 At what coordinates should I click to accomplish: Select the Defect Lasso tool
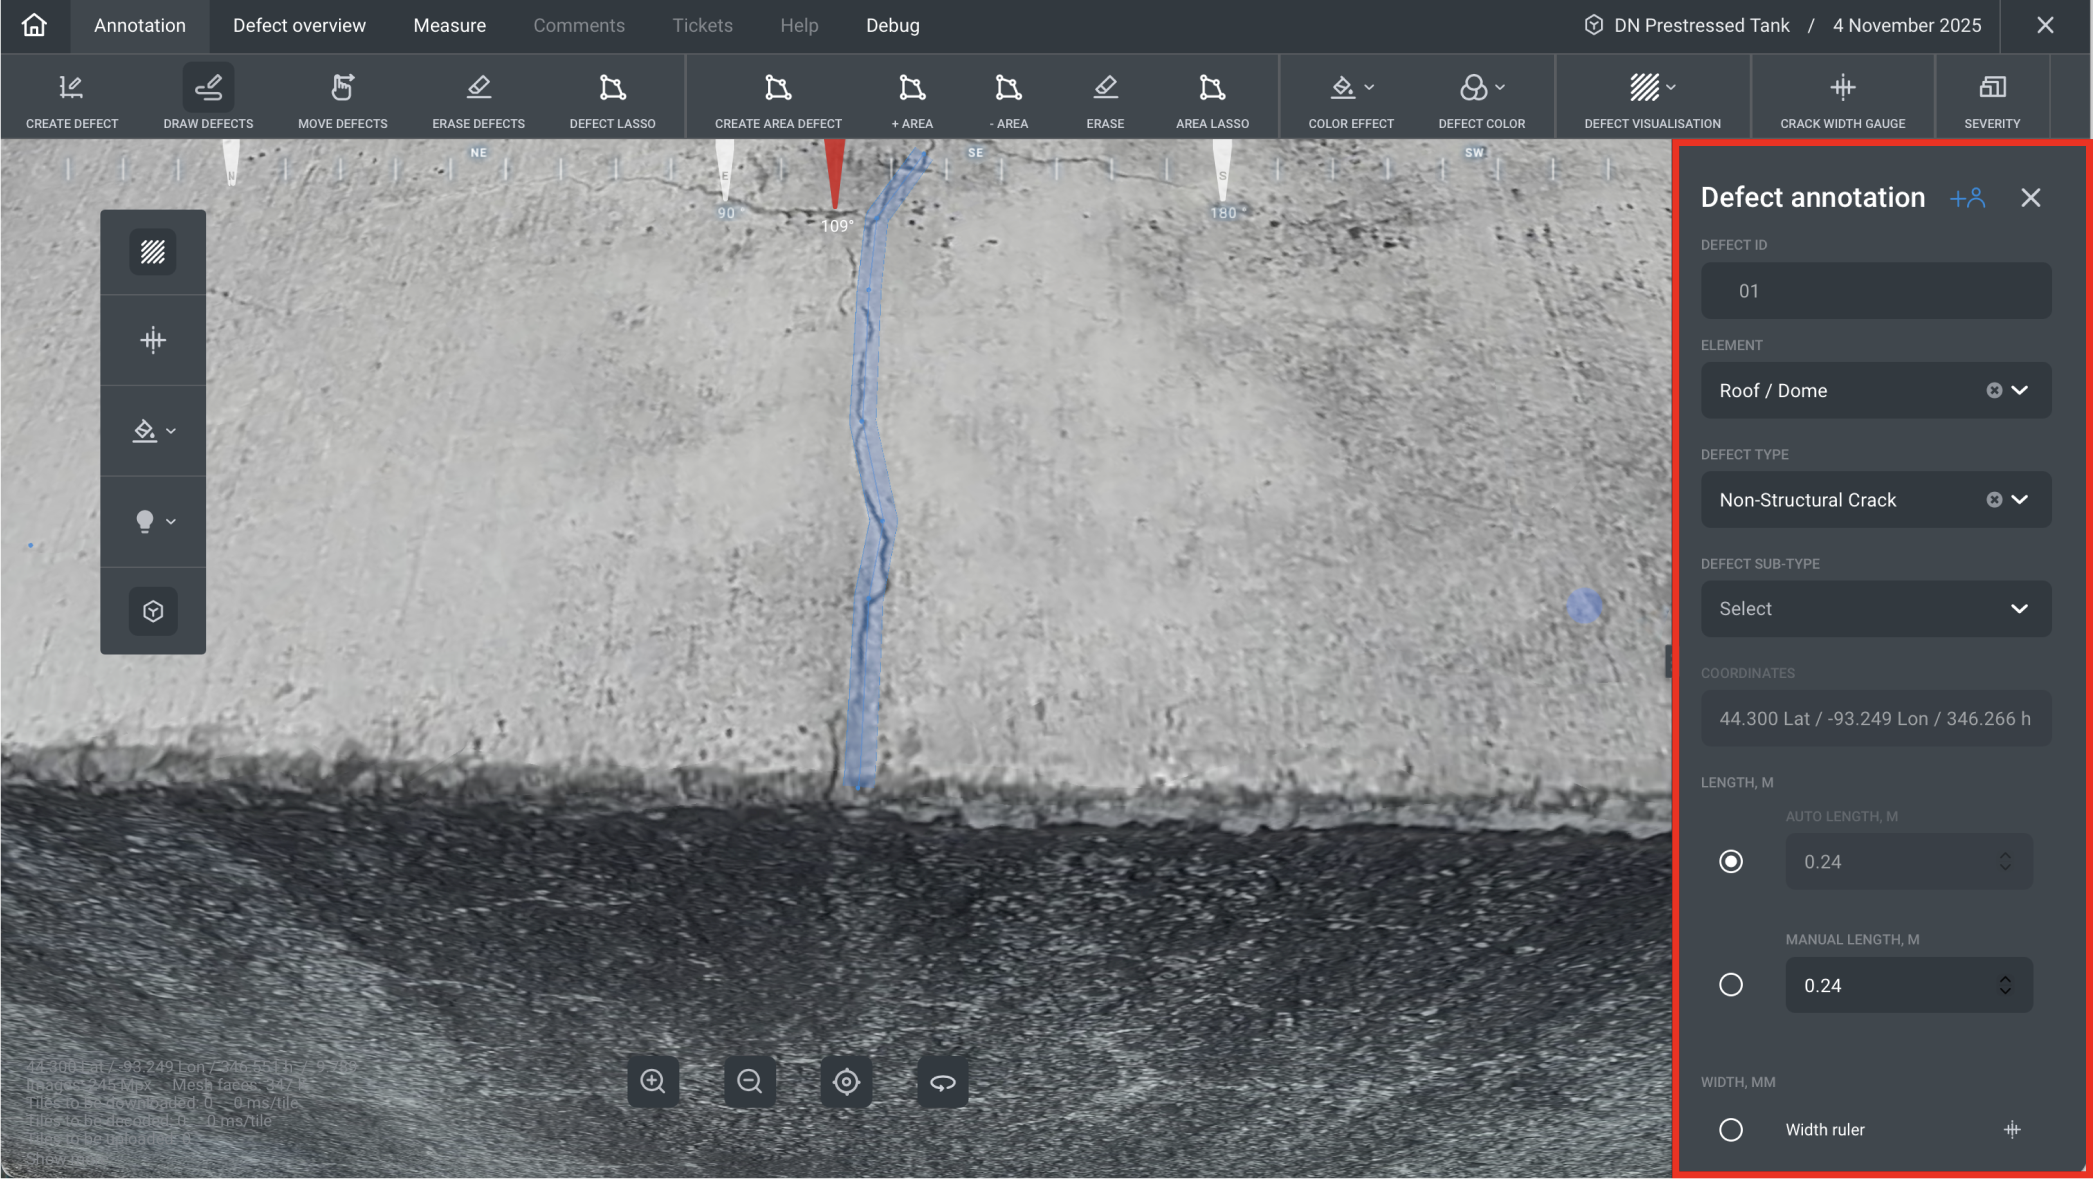coord(612,99)
